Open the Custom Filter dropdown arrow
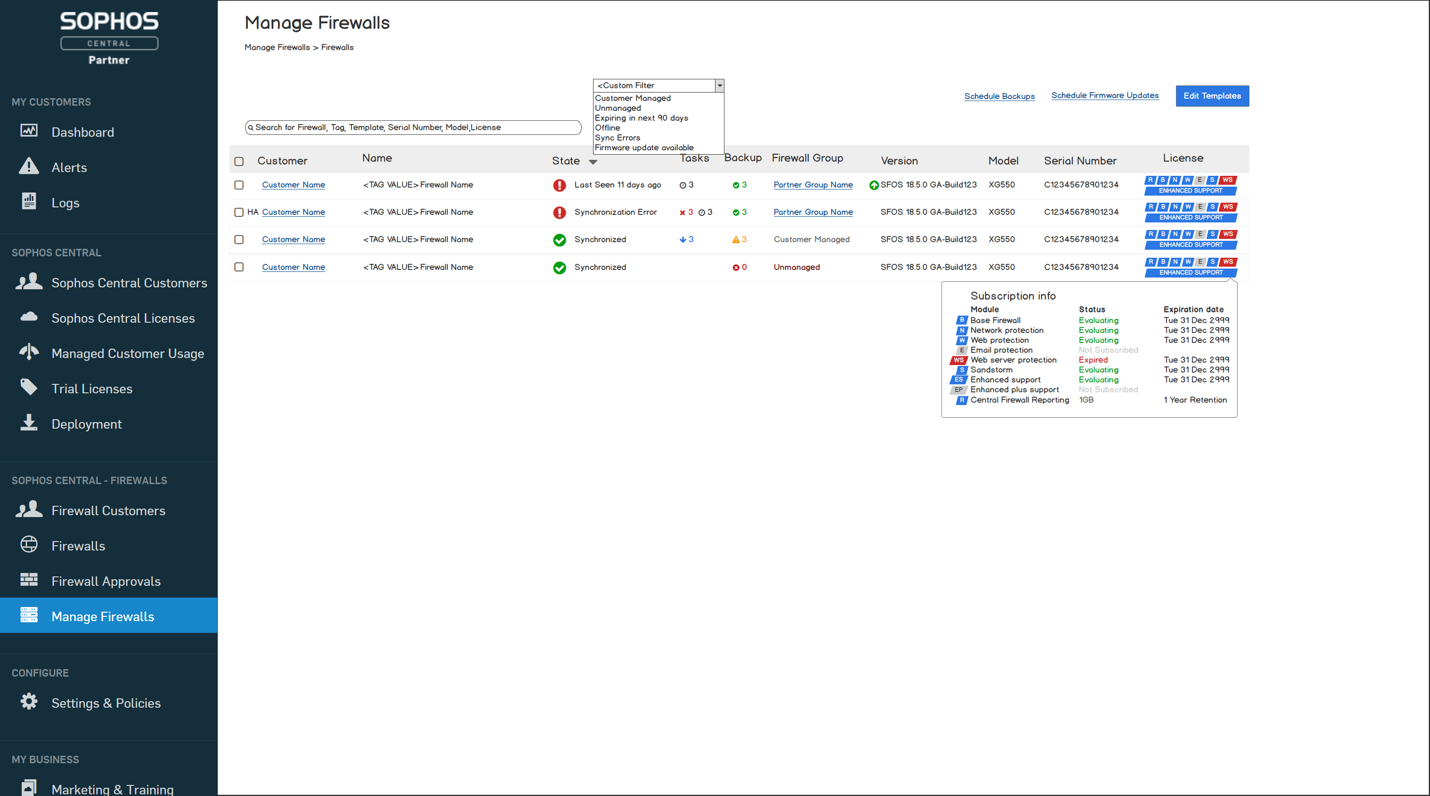 pyautogui.click(x=719, y=86)
